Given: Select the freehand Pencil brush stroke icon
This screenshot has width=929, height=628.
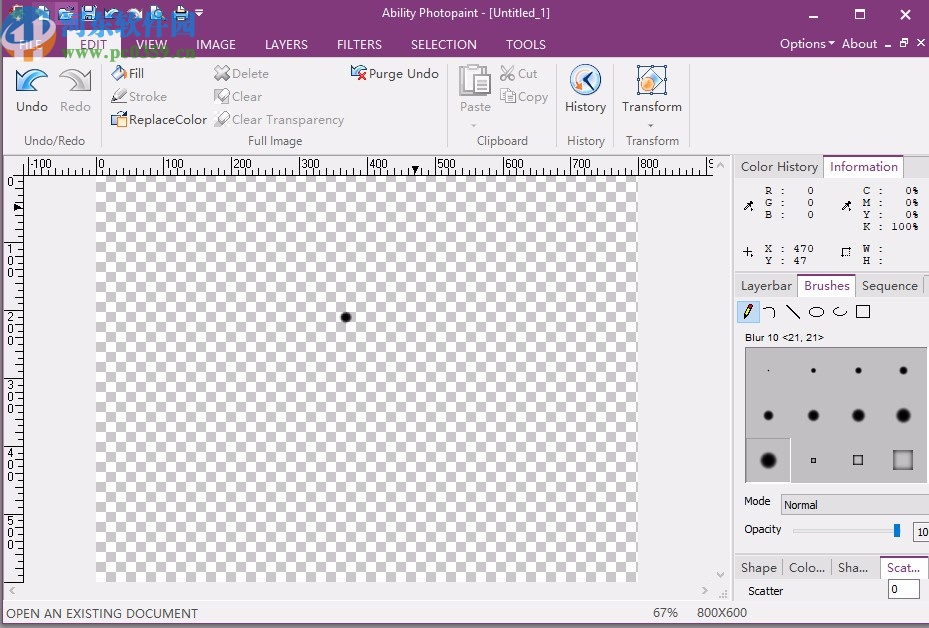Looking at the screenshot, I should 748,311.
